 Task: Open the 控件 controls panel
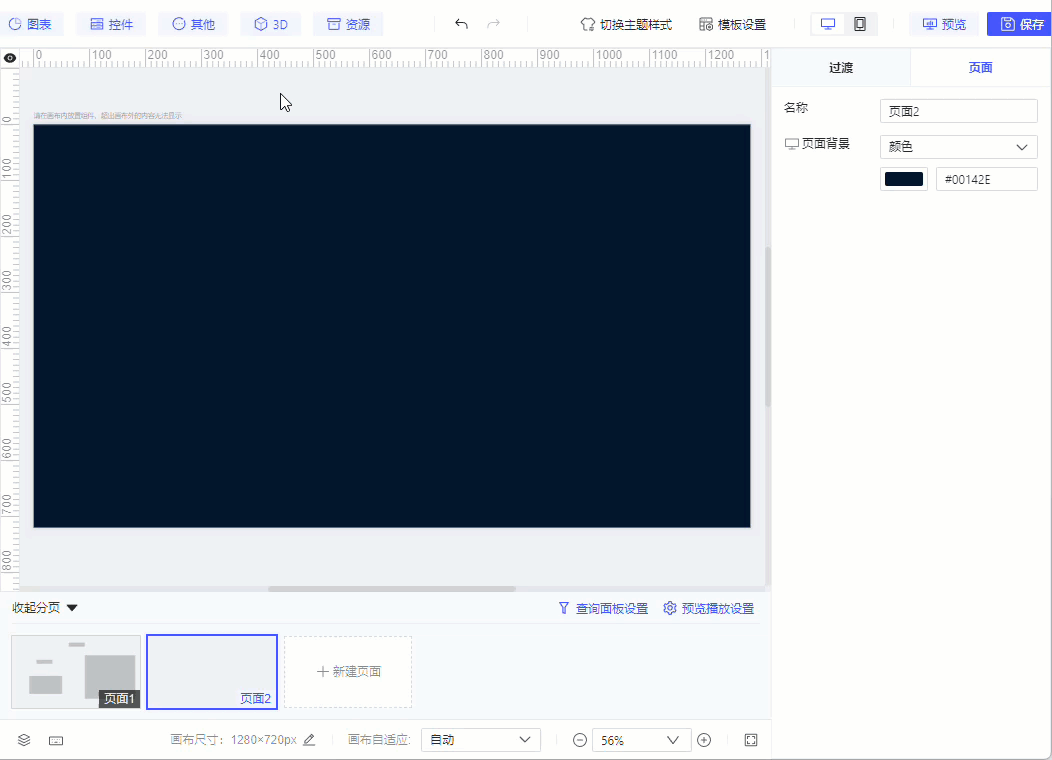click(x=111, y=24)
